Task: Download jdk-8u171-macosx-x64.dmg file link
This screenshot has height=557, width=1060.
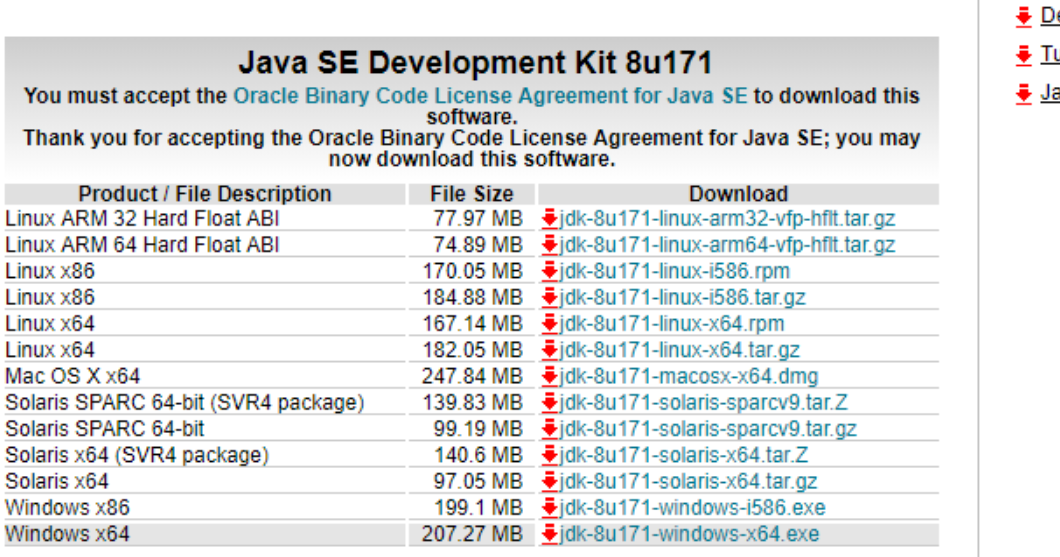Action: (688, 376)
